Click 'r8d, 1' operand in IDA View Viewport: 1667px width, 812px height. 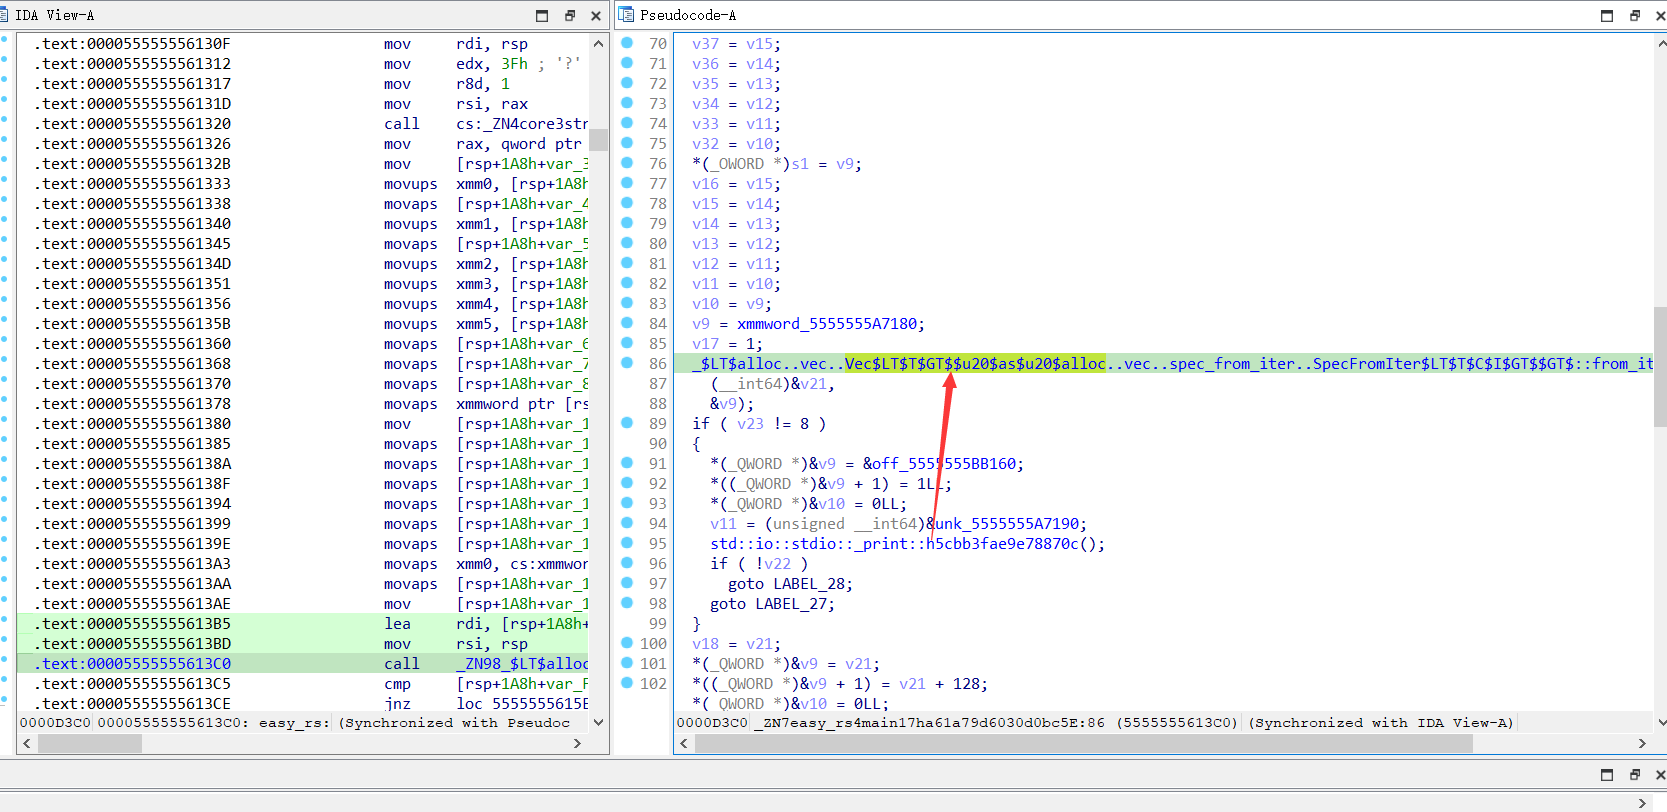point(483,83)
